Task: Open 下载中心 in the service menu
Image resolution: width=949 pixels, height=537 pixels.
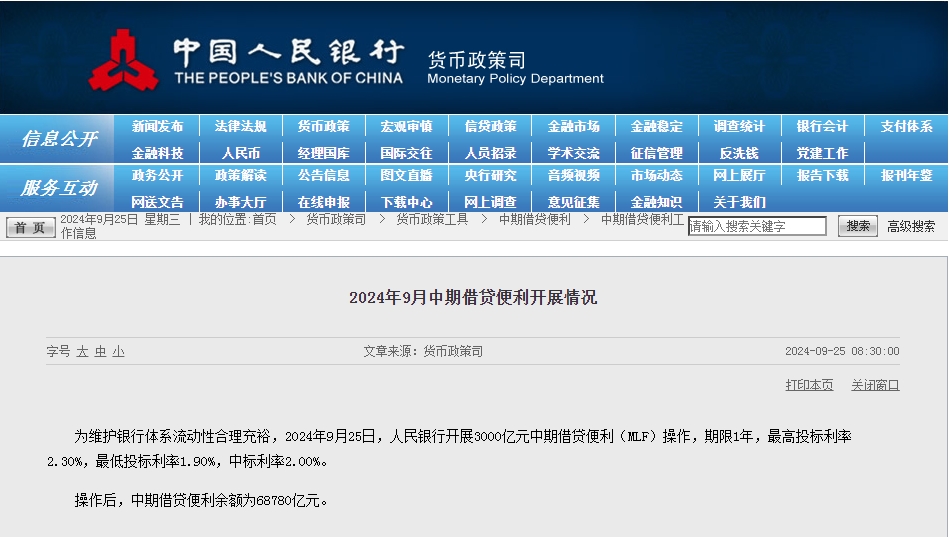Action: pos(406,202)
